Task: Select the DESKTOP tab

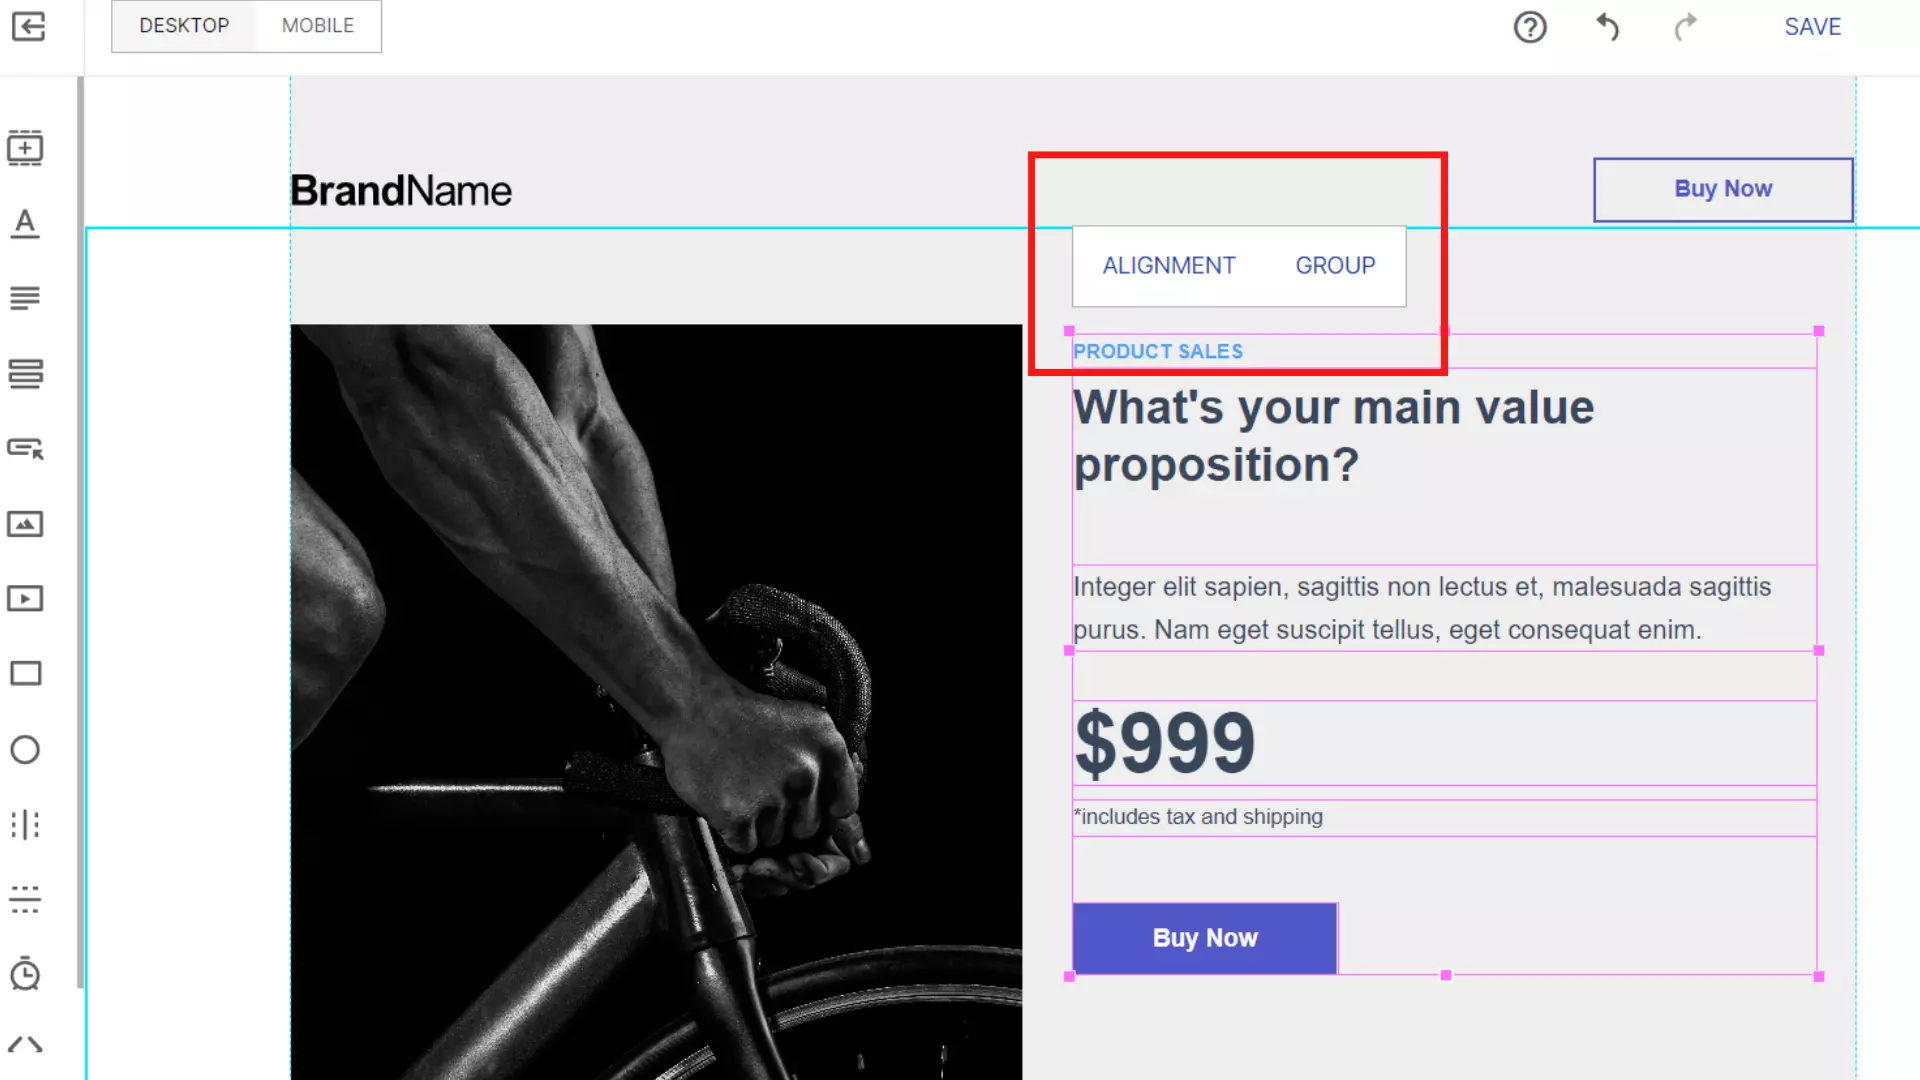Action: (184, 26)
